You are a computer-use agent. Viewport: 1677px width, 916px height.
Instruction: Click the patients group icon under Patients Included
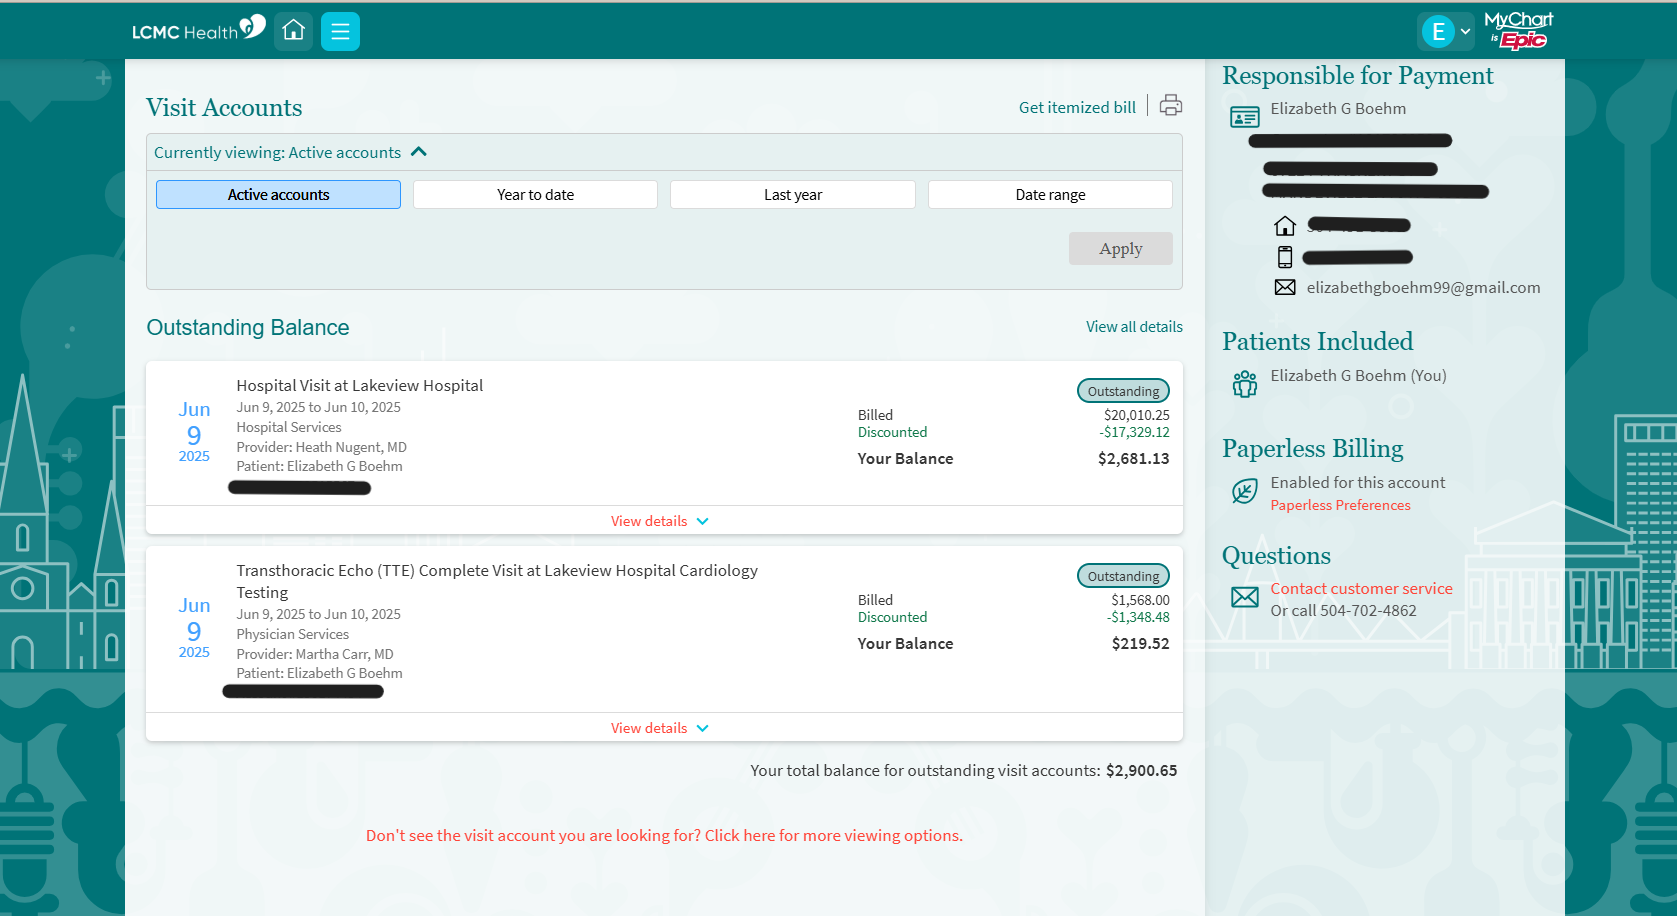(1244, 384)
